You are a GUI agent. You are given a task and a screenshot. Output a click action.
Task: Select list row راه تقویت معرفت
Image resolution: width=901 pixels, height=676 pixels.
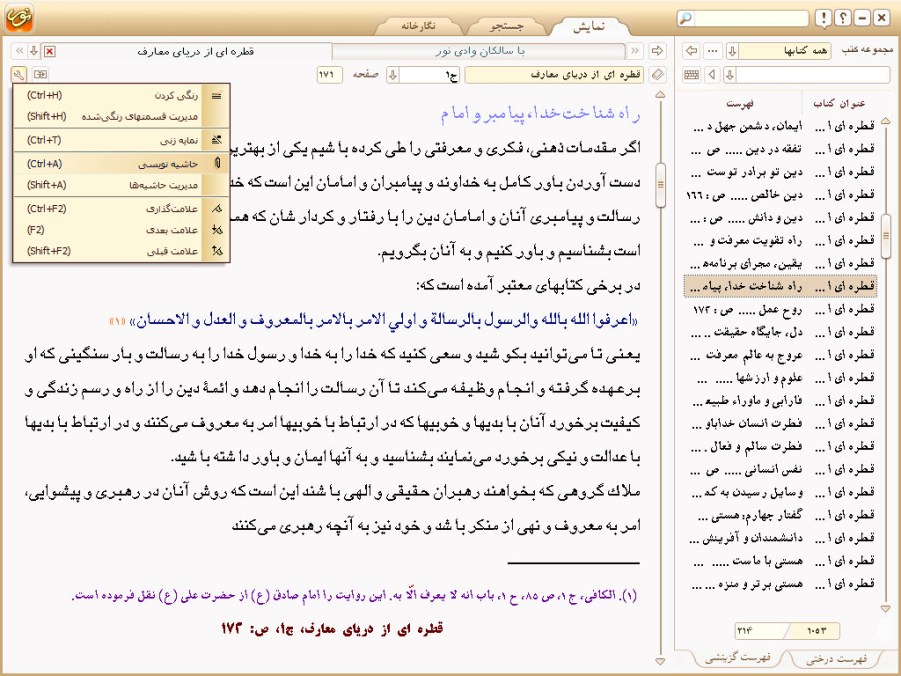(780, 240)
